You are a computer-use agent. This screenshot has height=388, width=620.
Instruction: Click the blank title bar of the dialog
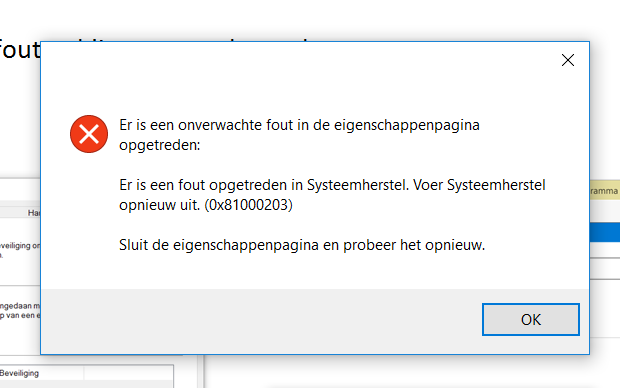(297, 60)
